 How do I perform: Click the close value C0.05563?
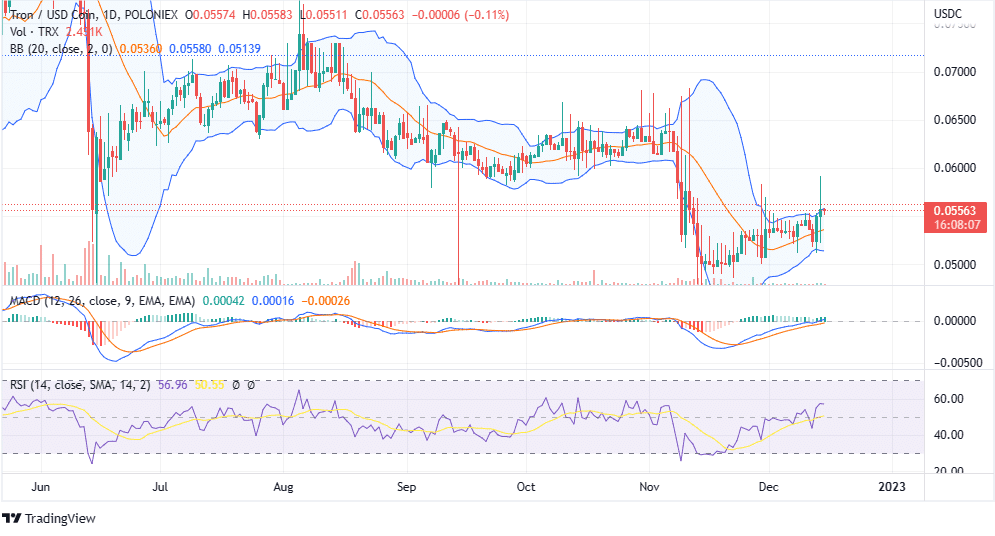click(379, 14)
